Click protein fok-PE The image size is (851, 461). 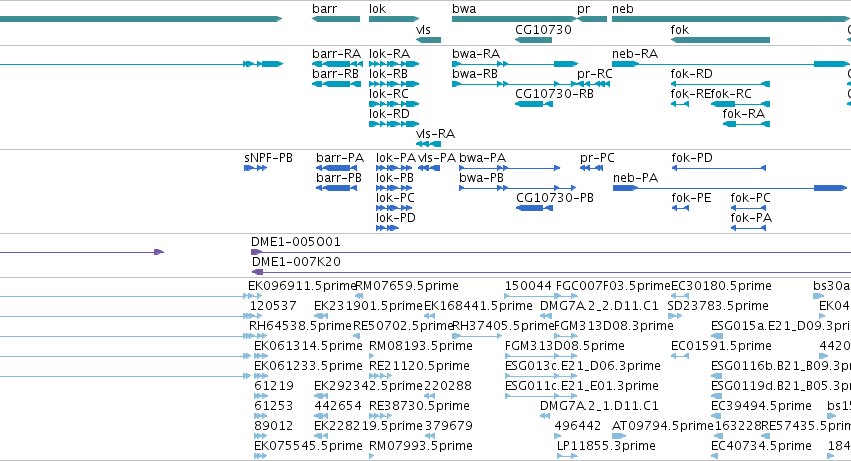pyautogui.click(x=691, y=198)
